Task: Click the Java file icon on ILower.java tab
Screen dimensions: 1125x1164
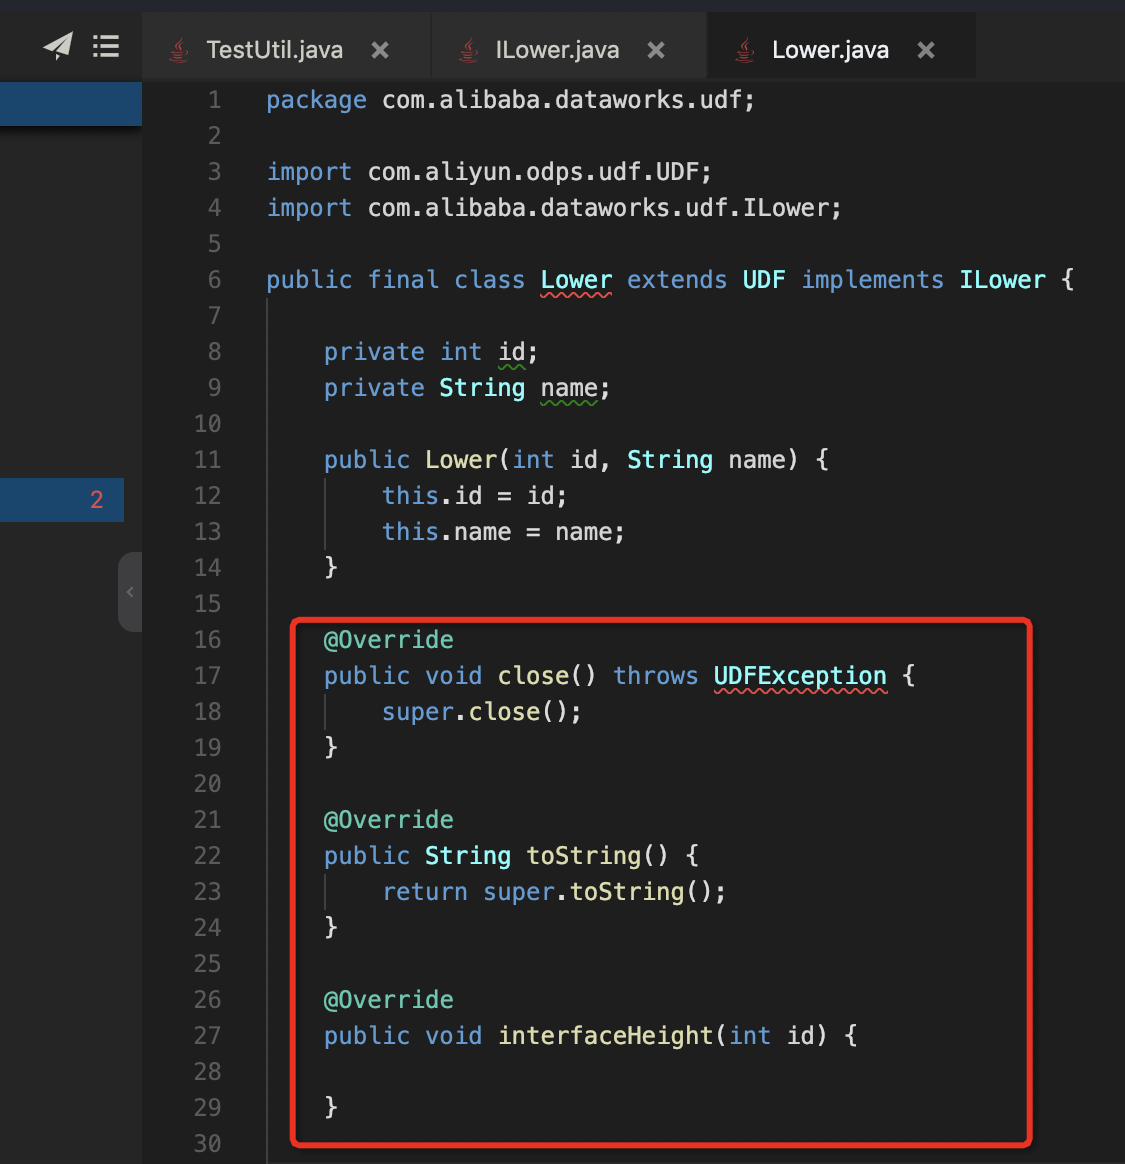Action: point(468,50)
